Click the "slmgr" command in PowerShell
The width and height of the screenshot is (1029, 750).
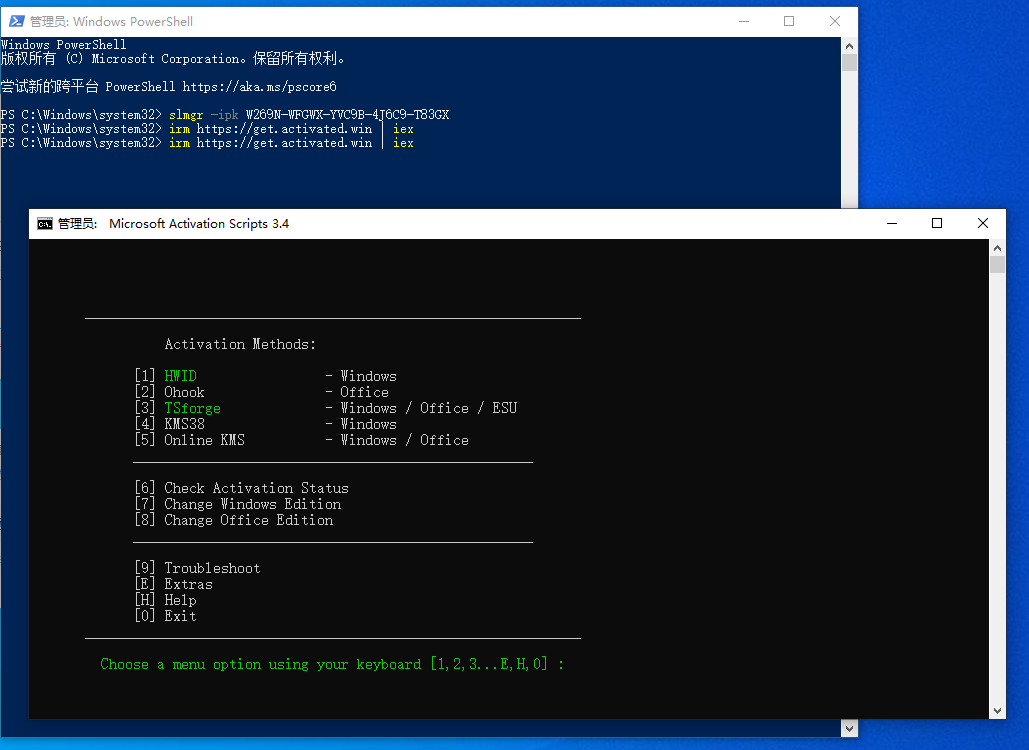click(186, 115)
